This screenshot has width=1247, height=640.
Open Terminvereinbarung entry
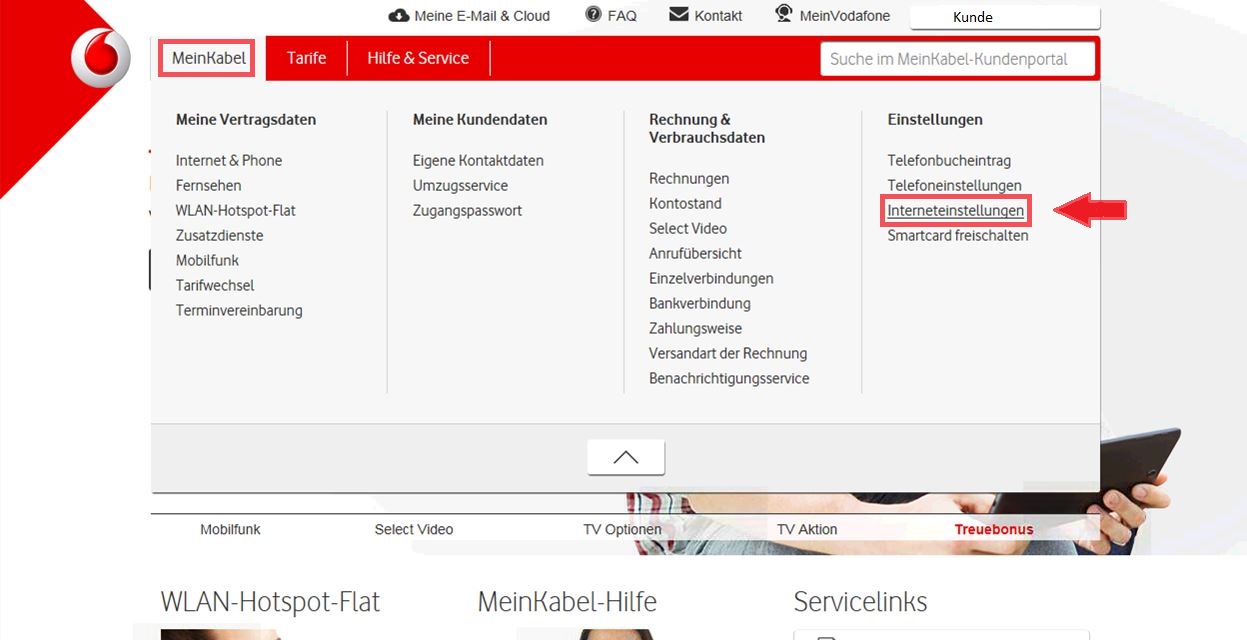click(239, 310)
